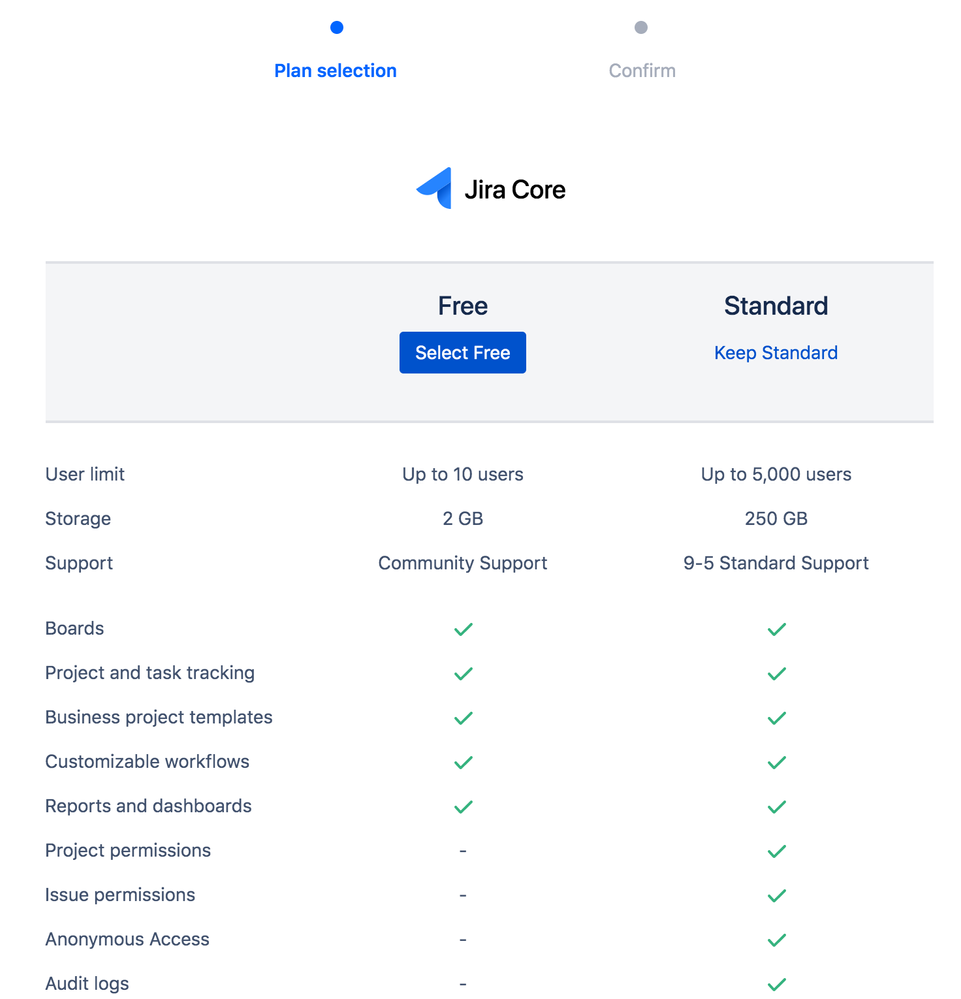Click Standard checkmark for Project and task tracking
Screen dimensions: 961x999
776,673
